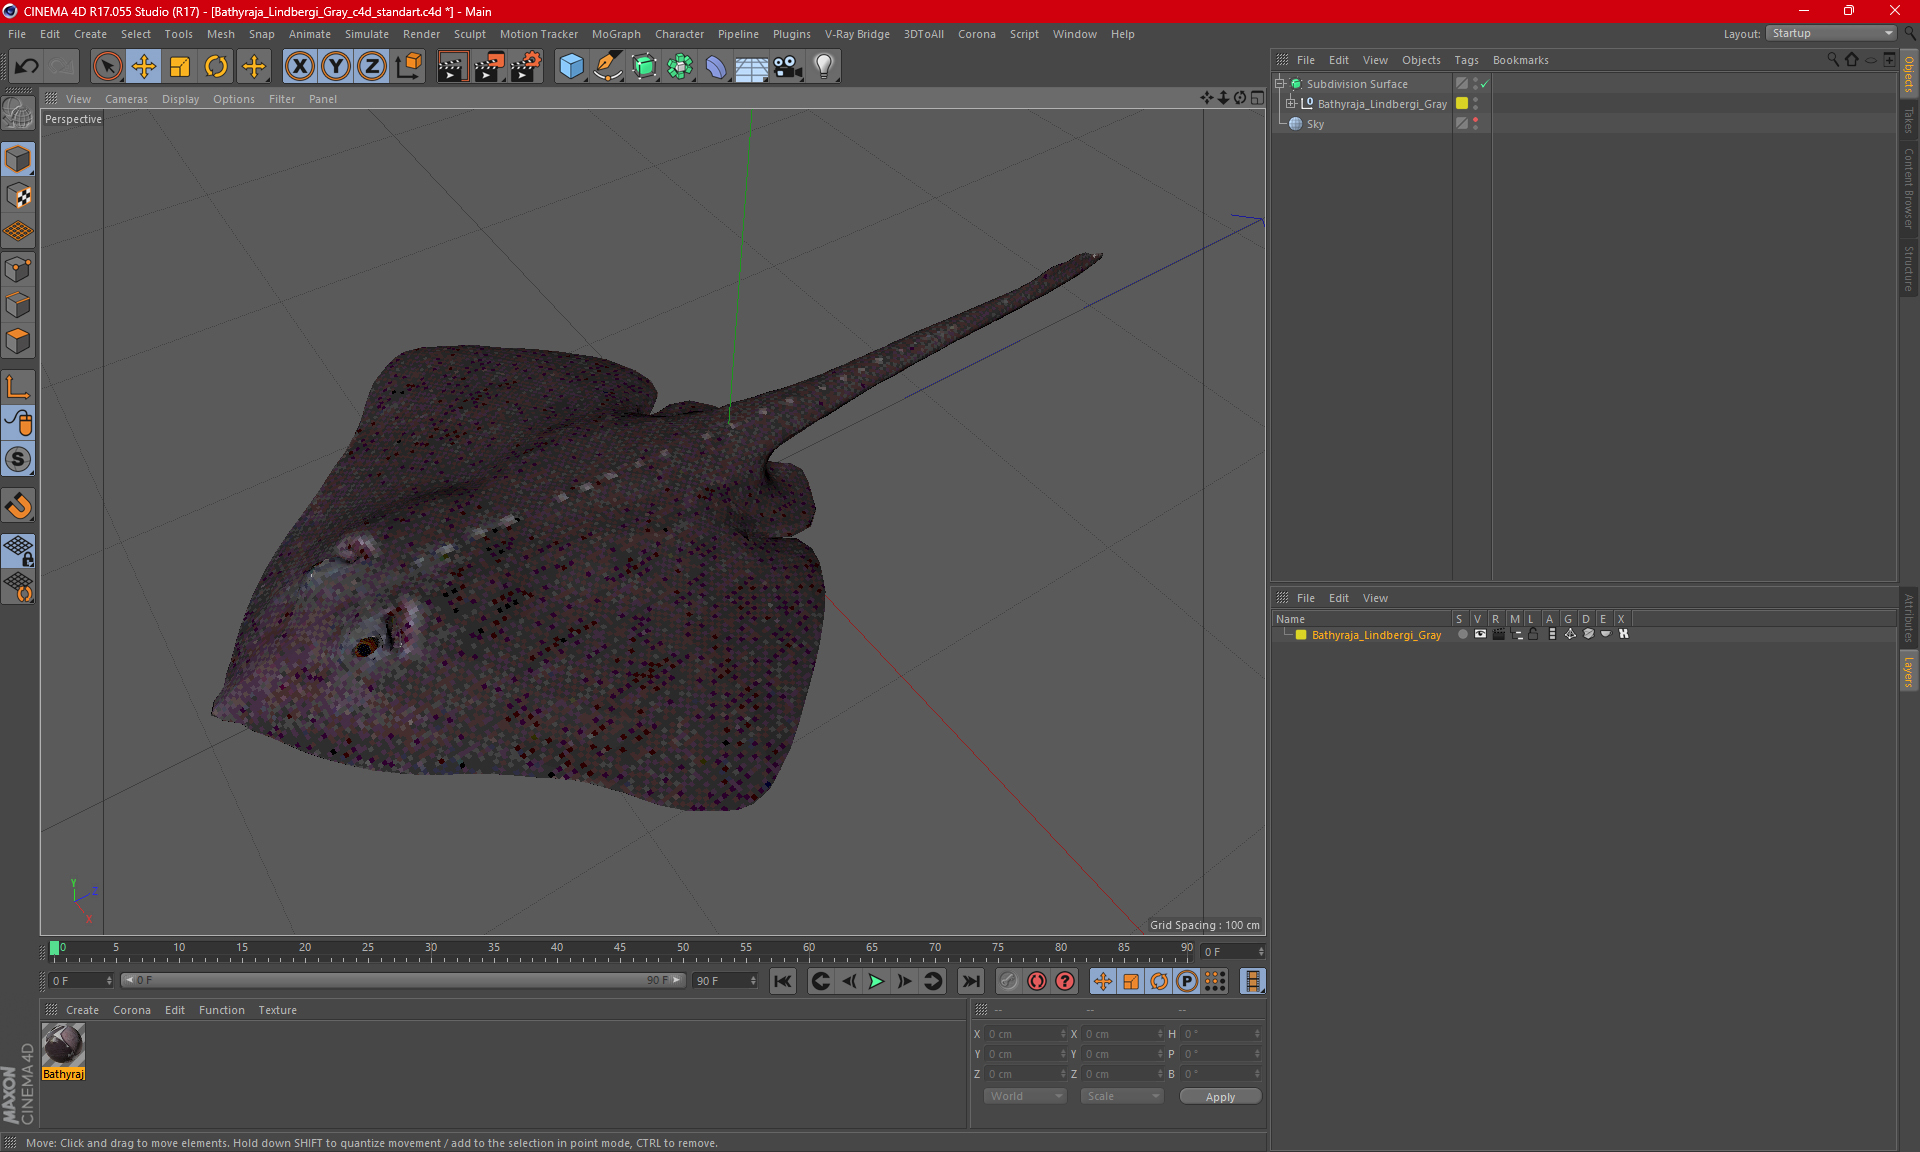The image size is (1920, 1152).
Task: Add a Cube primitive object
Action: click(571, 67)
